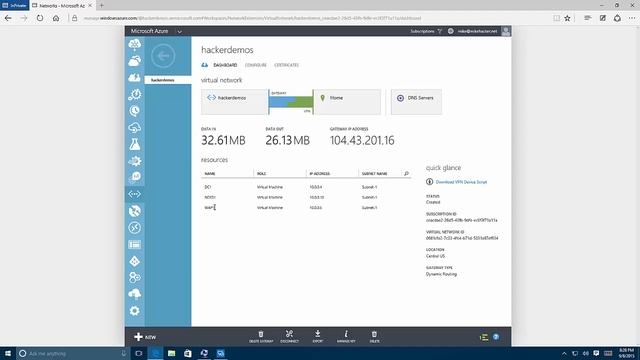This screenshot has width=640, height=360.
Task: Open a new browser tab
Action: pos(101,5)
